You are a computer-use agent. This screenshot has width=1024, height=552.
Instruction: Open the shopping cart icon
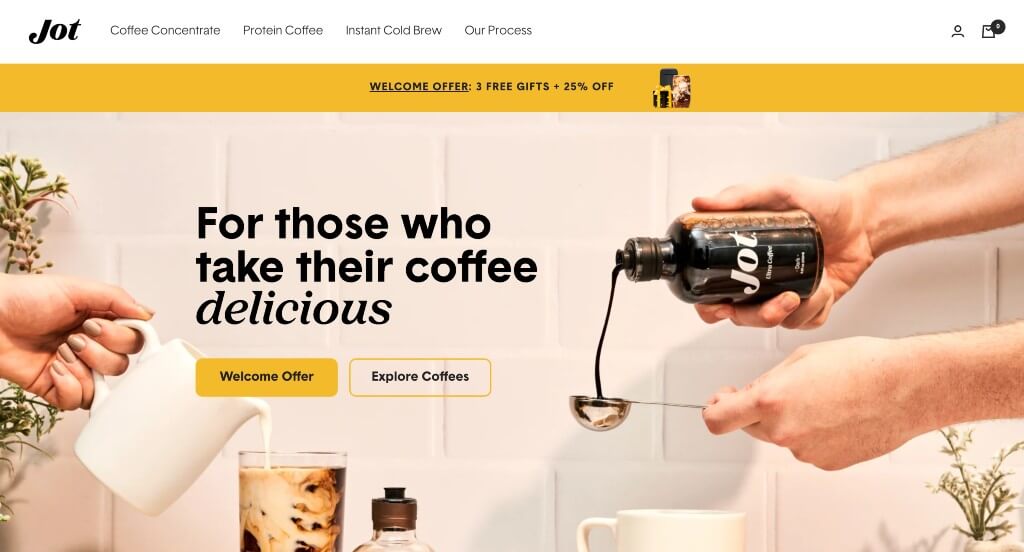(x=988, y=31)
